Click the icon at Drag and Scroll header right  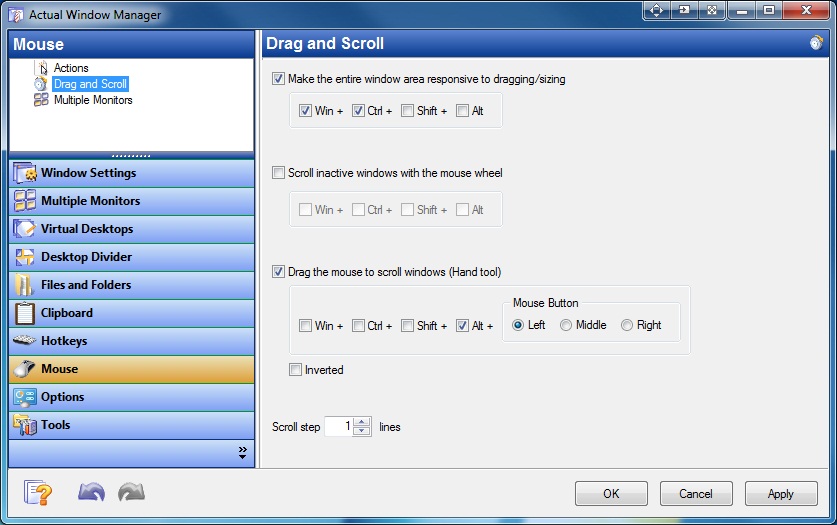(816, 43)
